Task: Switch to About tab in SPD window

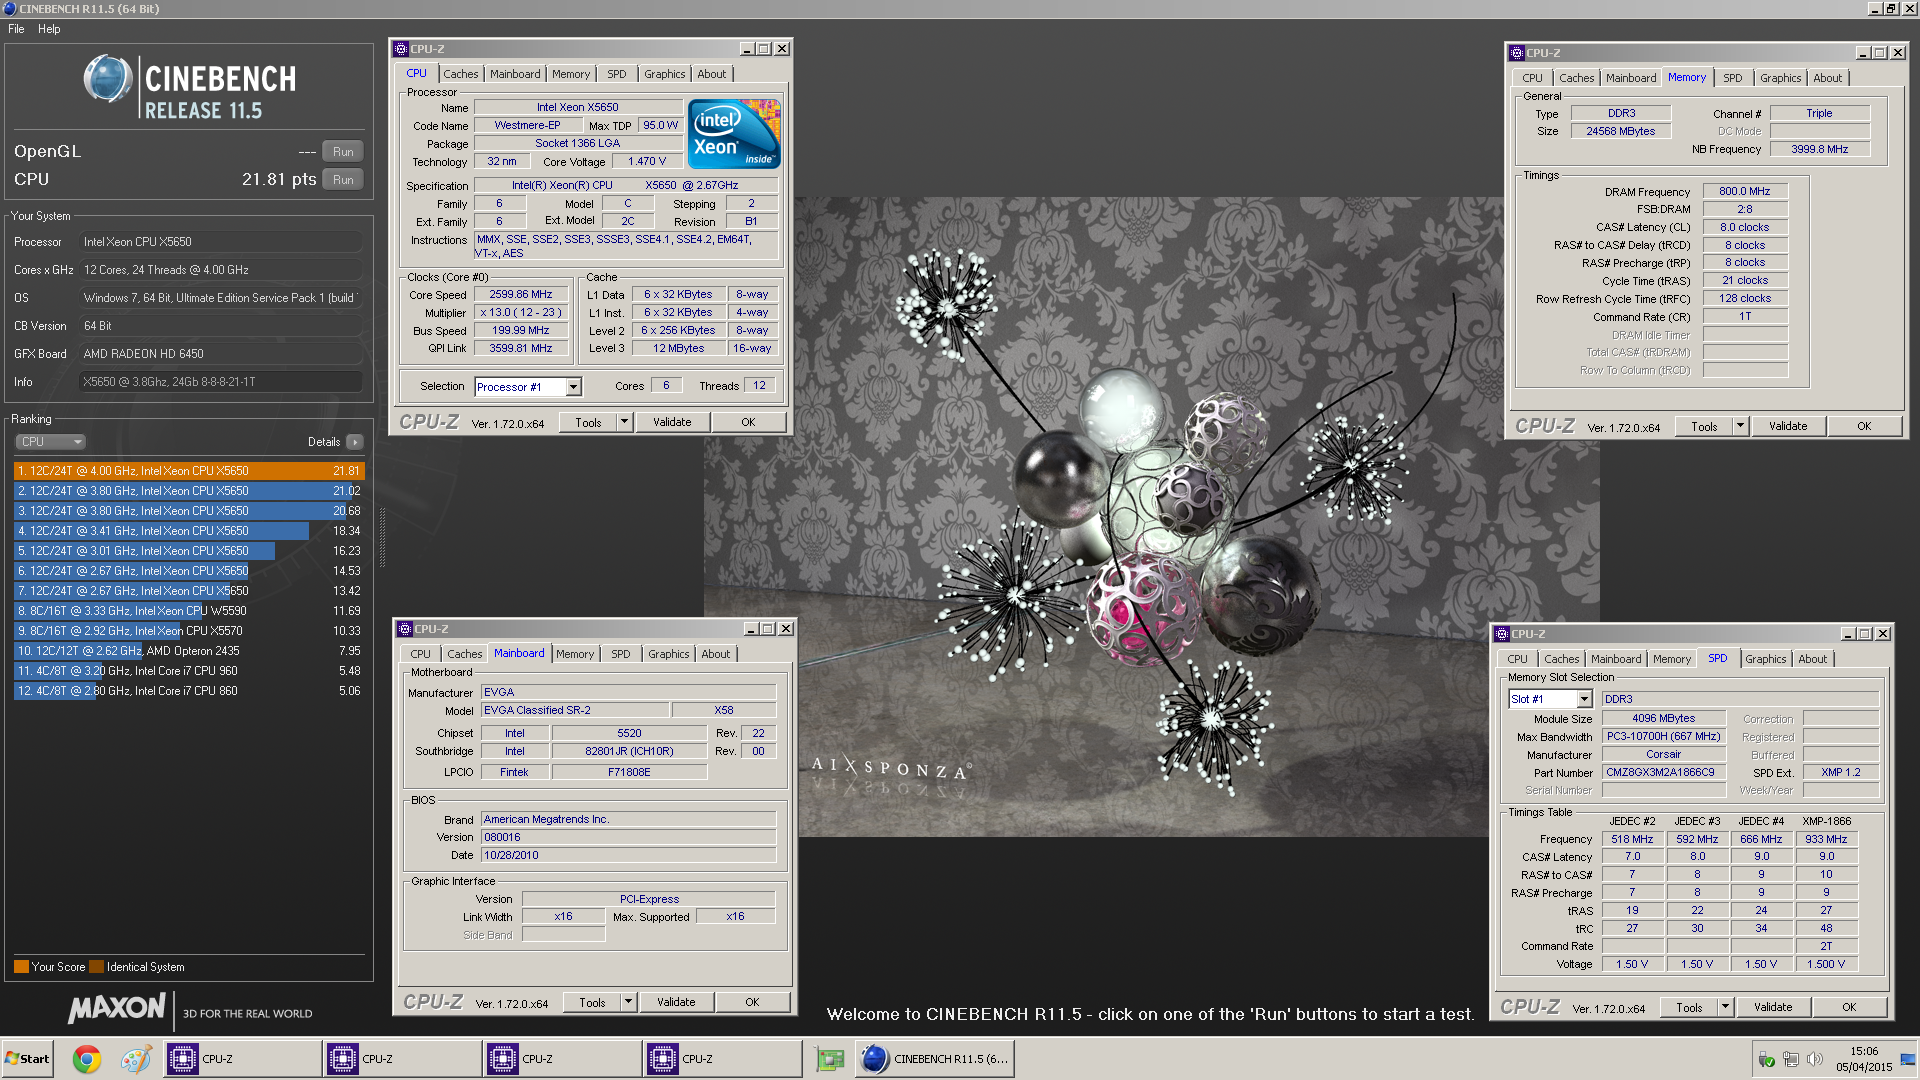Action: click(1813, 659)
